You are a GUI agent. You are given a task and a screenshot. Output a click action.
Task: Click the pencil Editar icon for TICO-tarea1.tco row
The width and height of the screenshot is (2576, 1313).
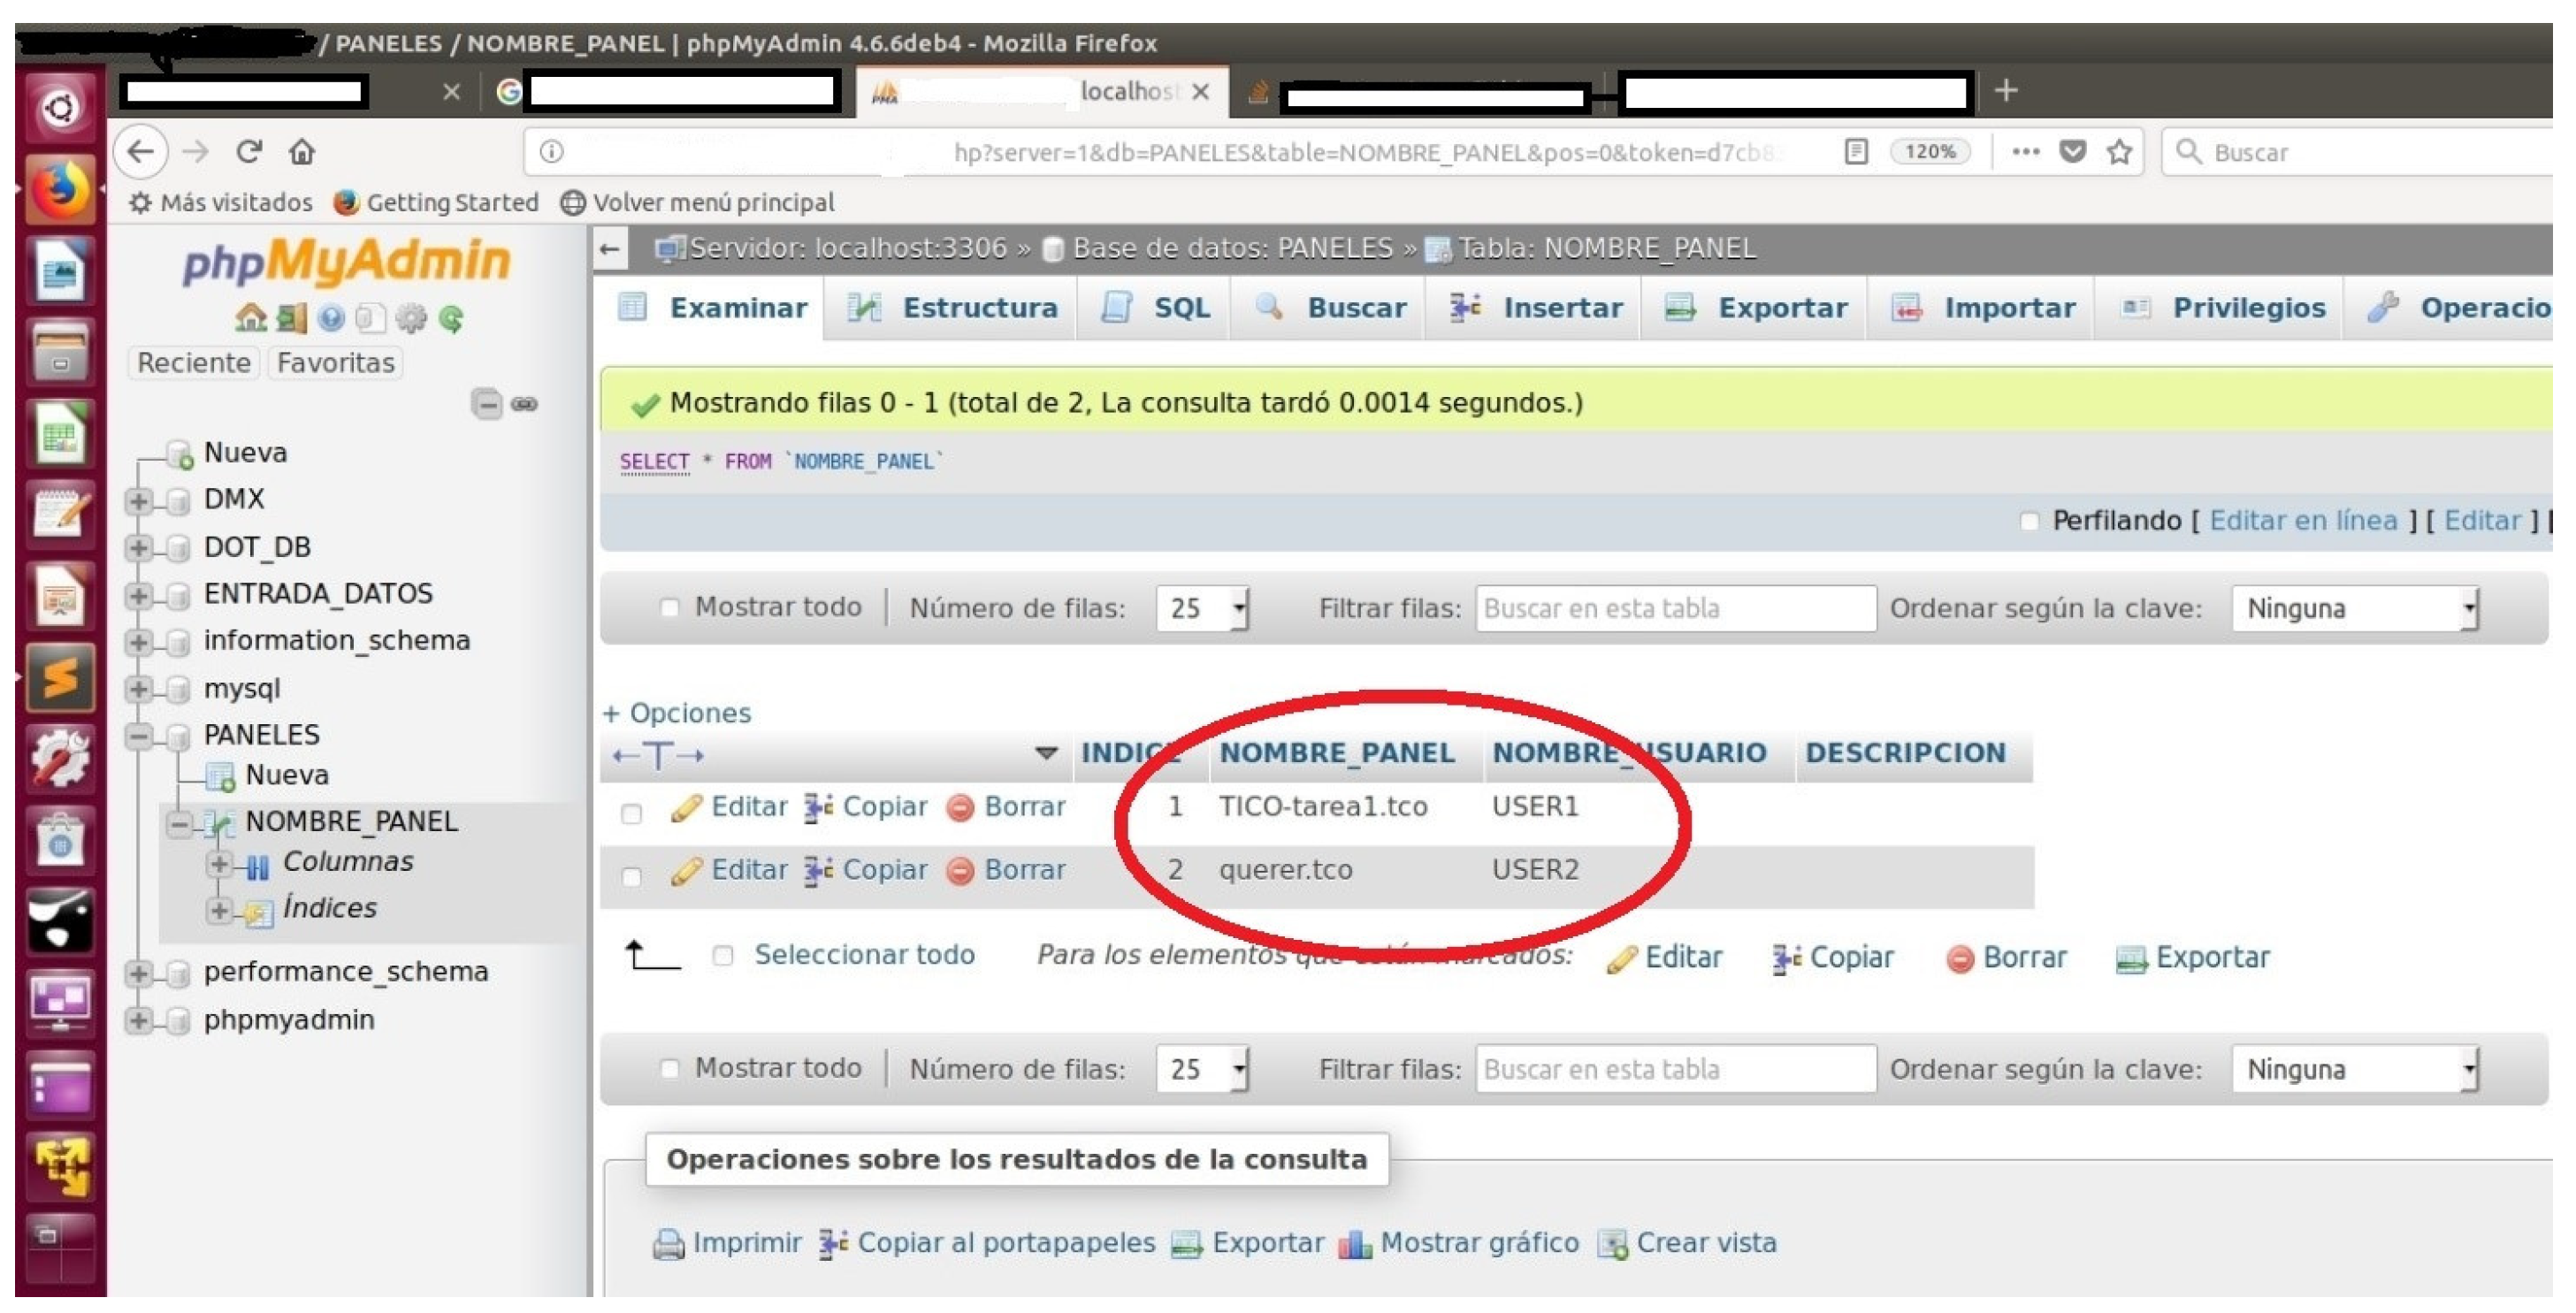[686, 808]
